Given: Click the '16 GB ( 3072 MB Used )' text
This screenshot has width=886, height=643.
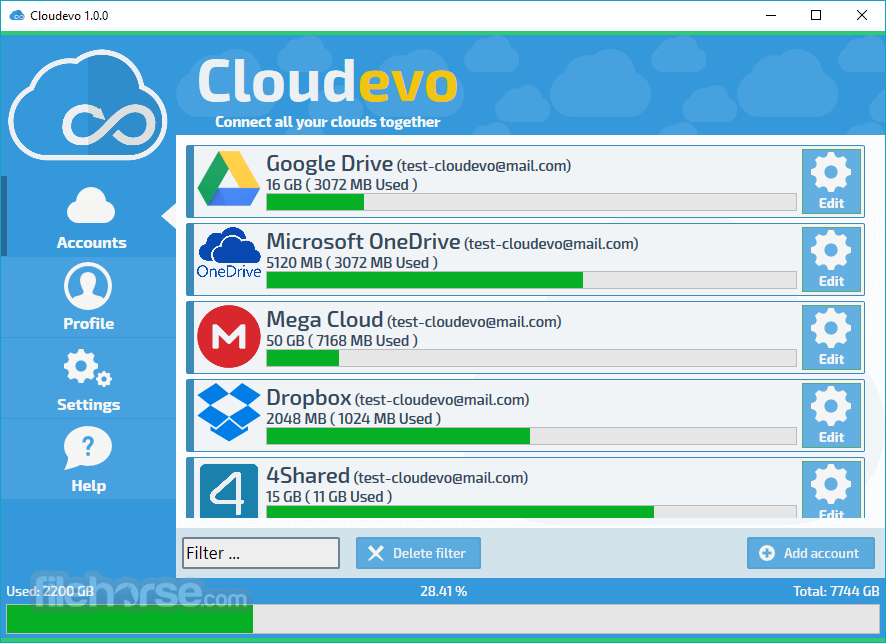Looking at the screenshot, I should coord(342,185).
